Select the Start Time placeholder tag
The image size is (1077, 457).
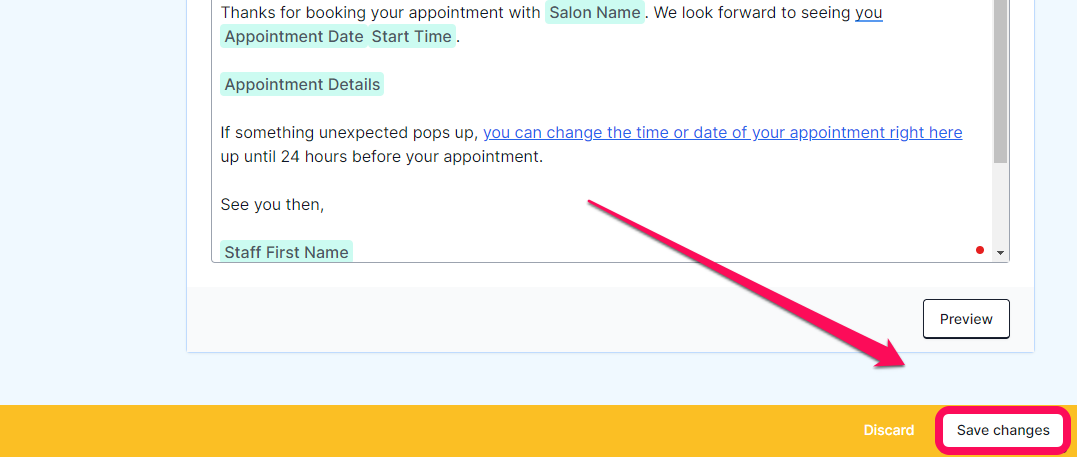(412, 36)
